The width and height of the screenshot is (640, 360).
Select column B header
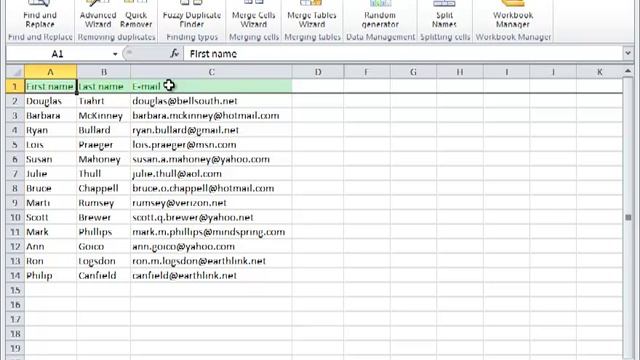pos(104,72)
